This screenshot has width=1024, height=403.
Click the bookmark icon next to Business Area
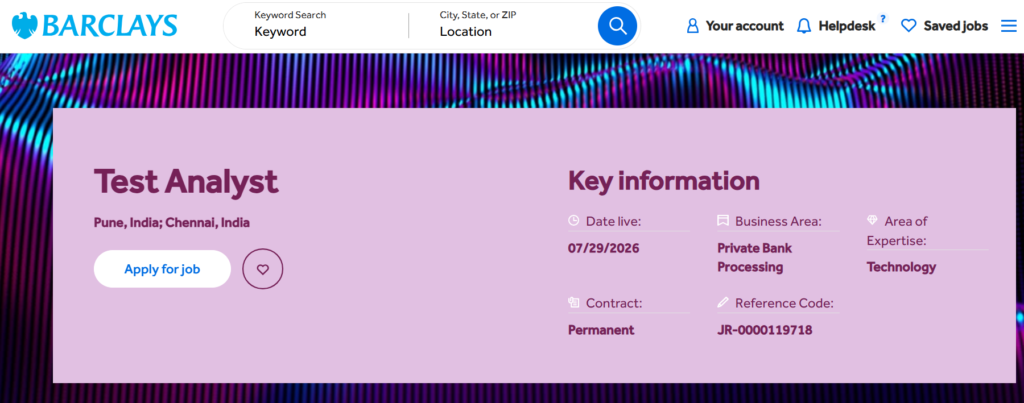[722, 221]
